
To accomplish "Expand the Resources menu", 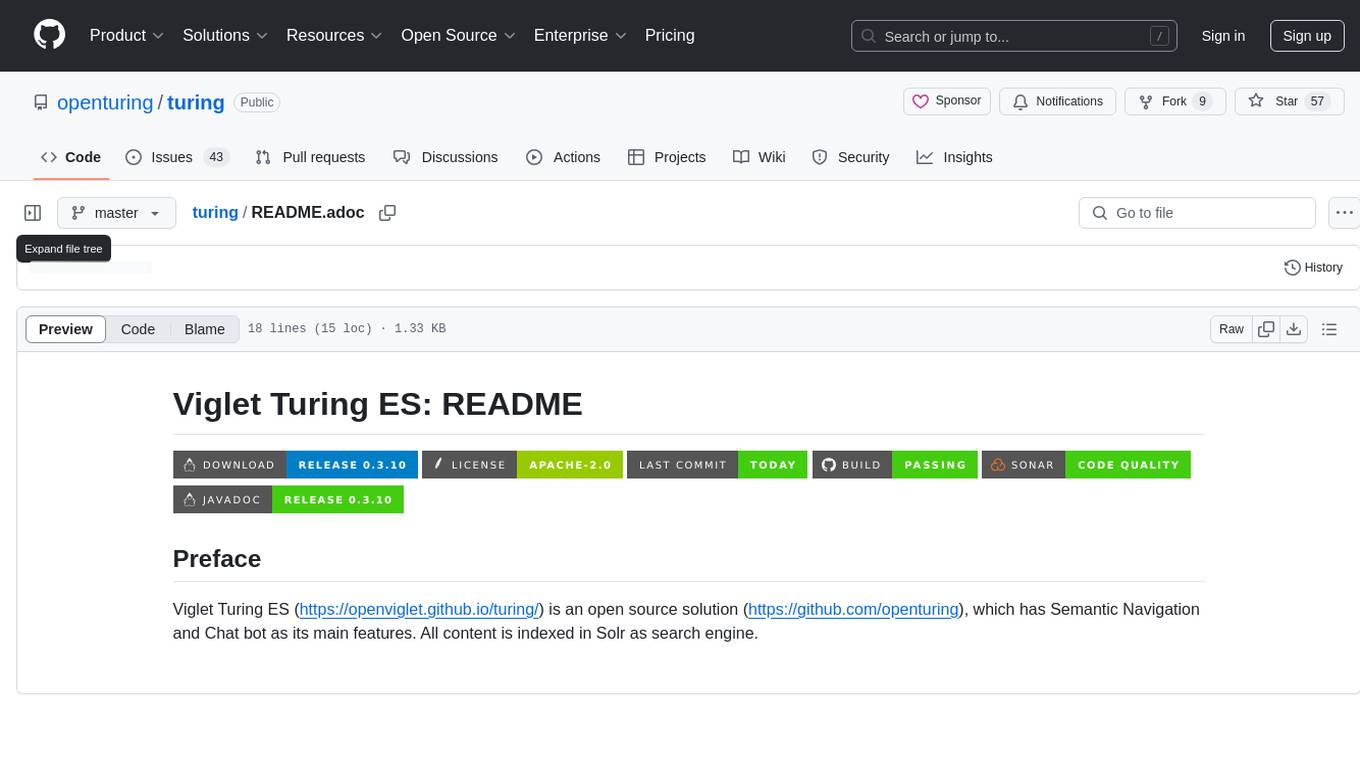I will pos(334,35).
